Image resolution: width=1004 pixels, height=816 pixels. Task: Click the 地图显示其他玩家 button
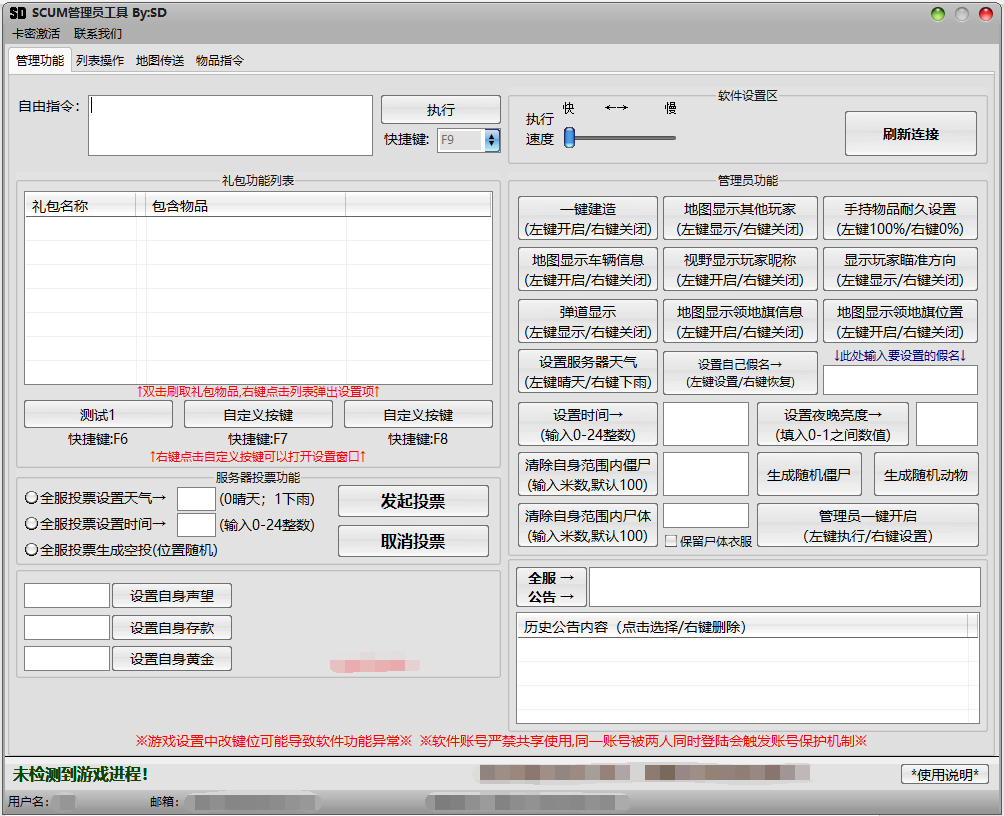coord(740,218)
